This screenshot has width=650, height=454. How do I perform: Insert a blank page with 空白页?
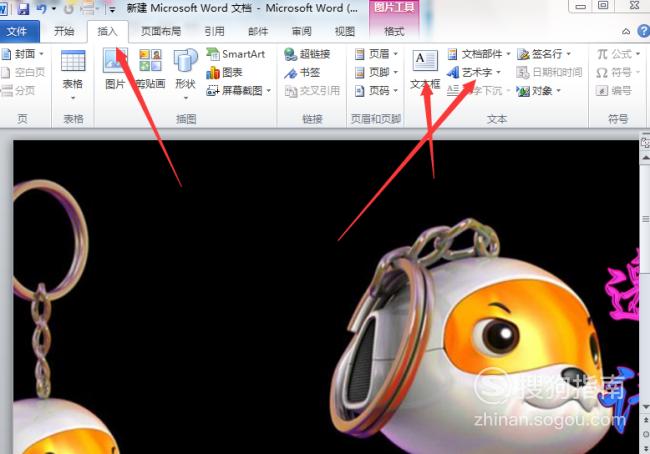click(23, 72)
